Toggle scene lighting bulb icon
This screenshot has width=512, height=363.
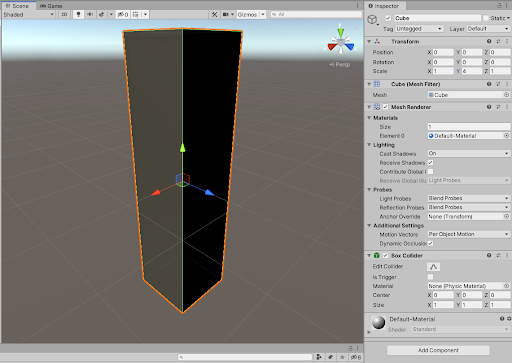pyautogui.click(x=78, y=14)
